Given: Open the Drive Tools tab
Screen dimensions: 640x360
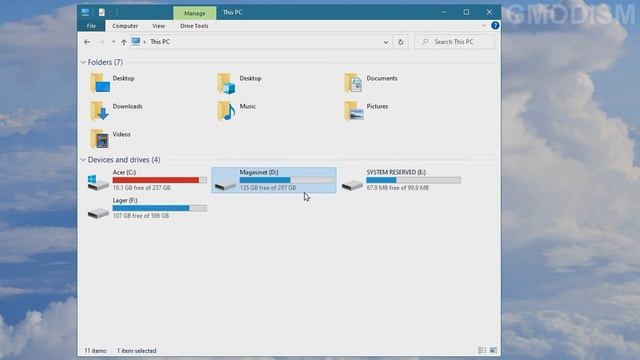Looking at the screenshot, I should pyautogui.click(x=194, y=26).
